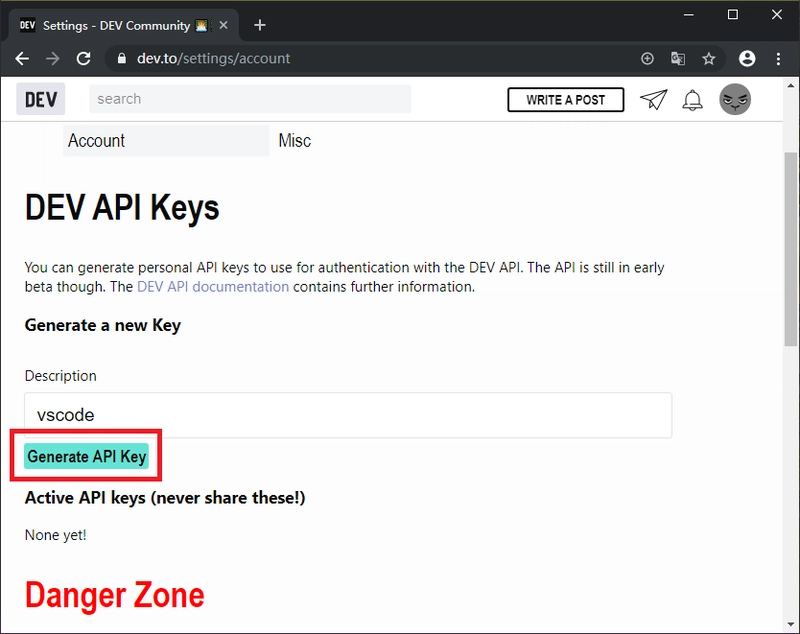Switch to the Misc settings tab

click(295, 140)
